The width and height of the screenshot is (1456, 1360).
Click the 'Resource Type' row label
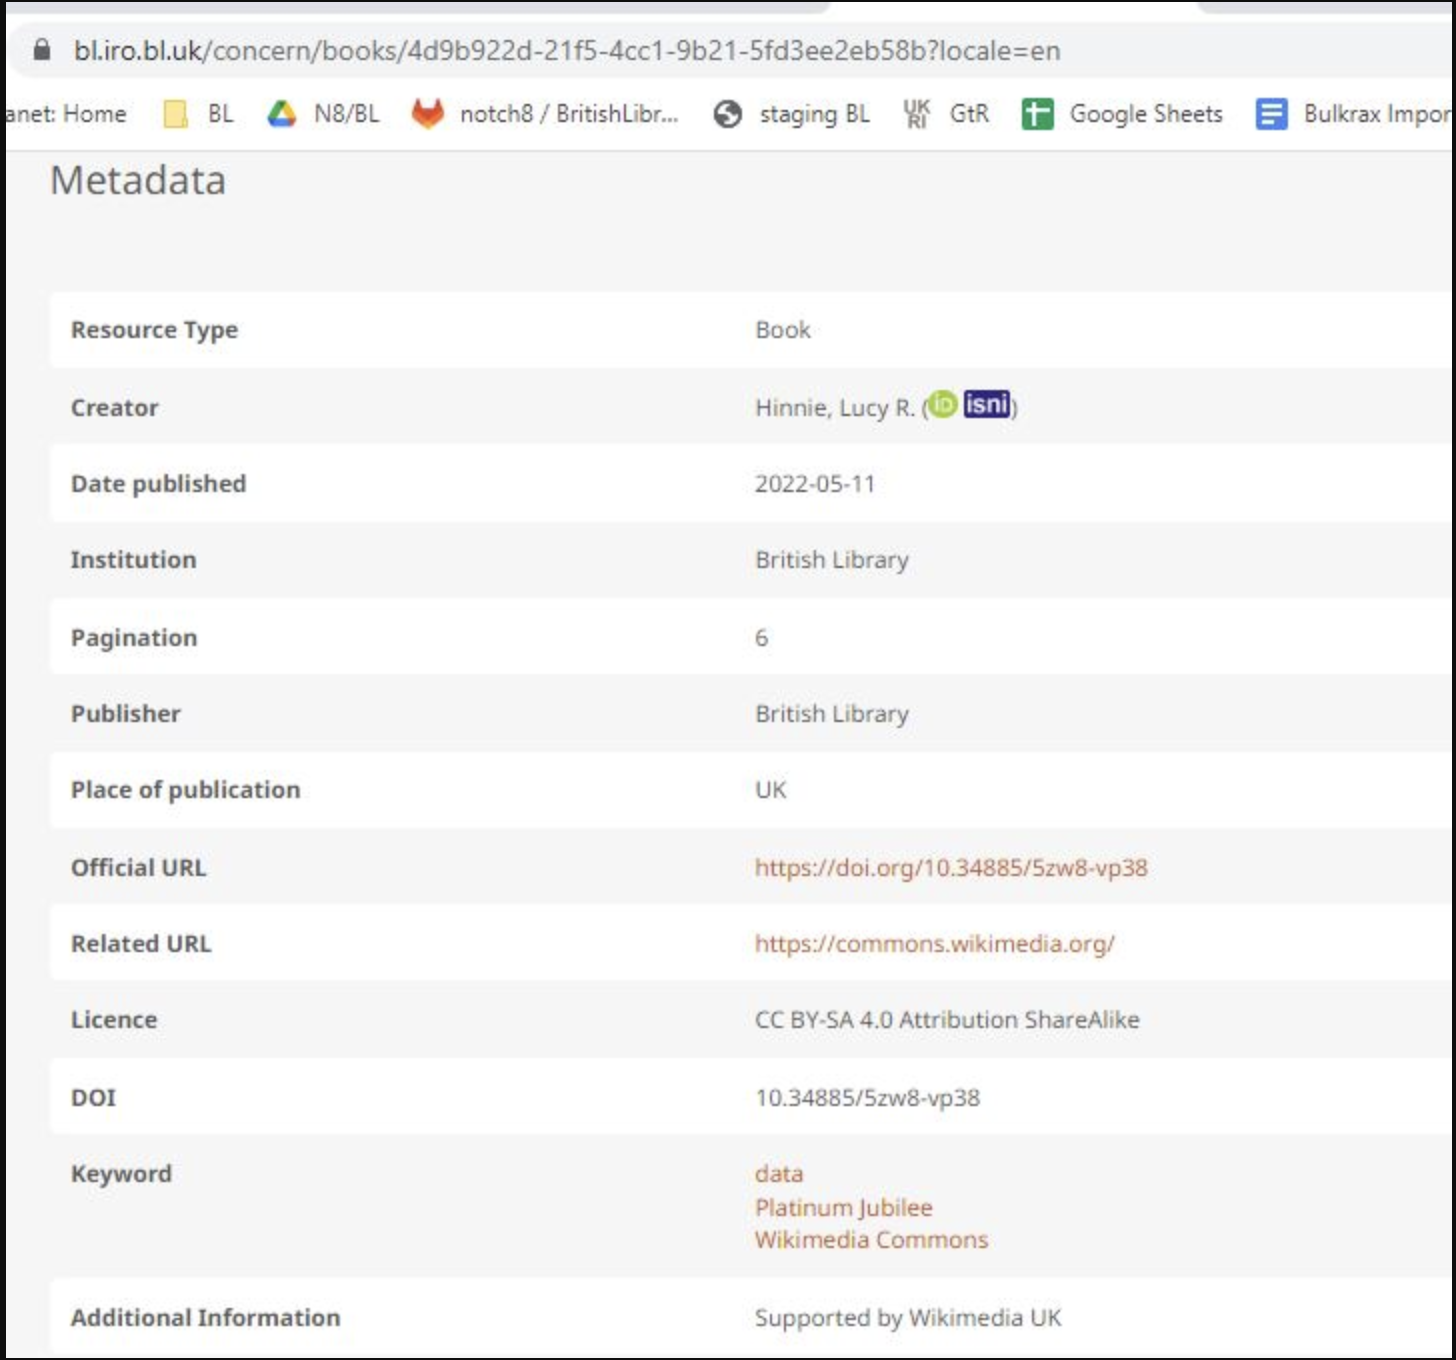point(155,330)
